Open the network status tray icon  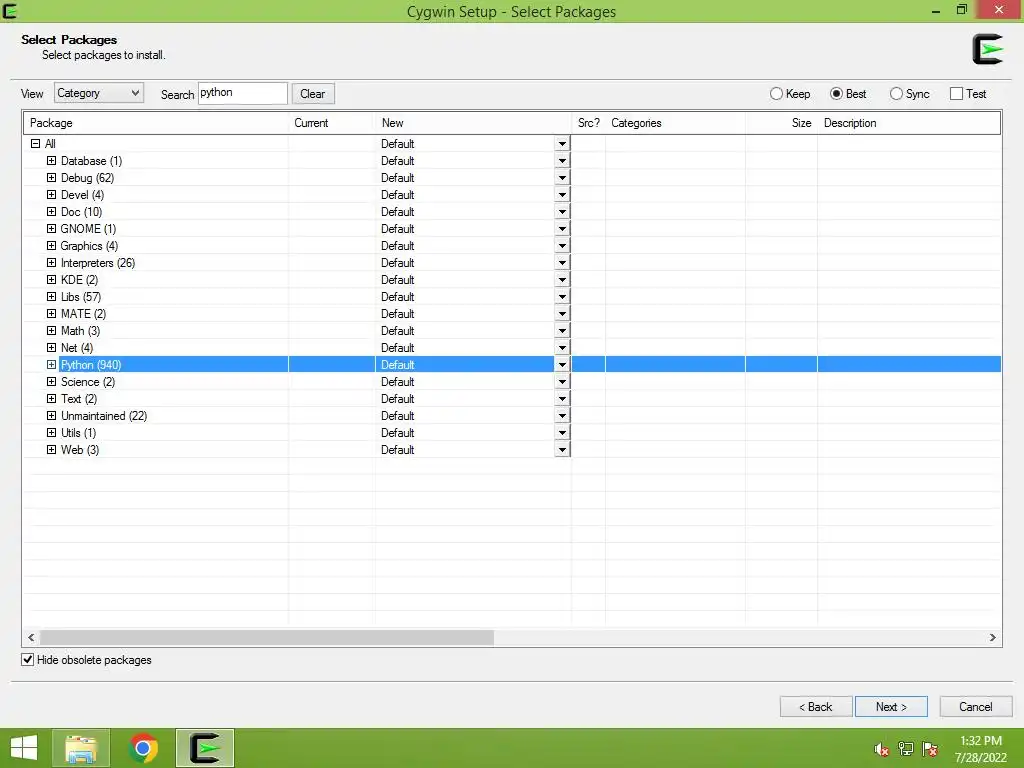point(906,749)
